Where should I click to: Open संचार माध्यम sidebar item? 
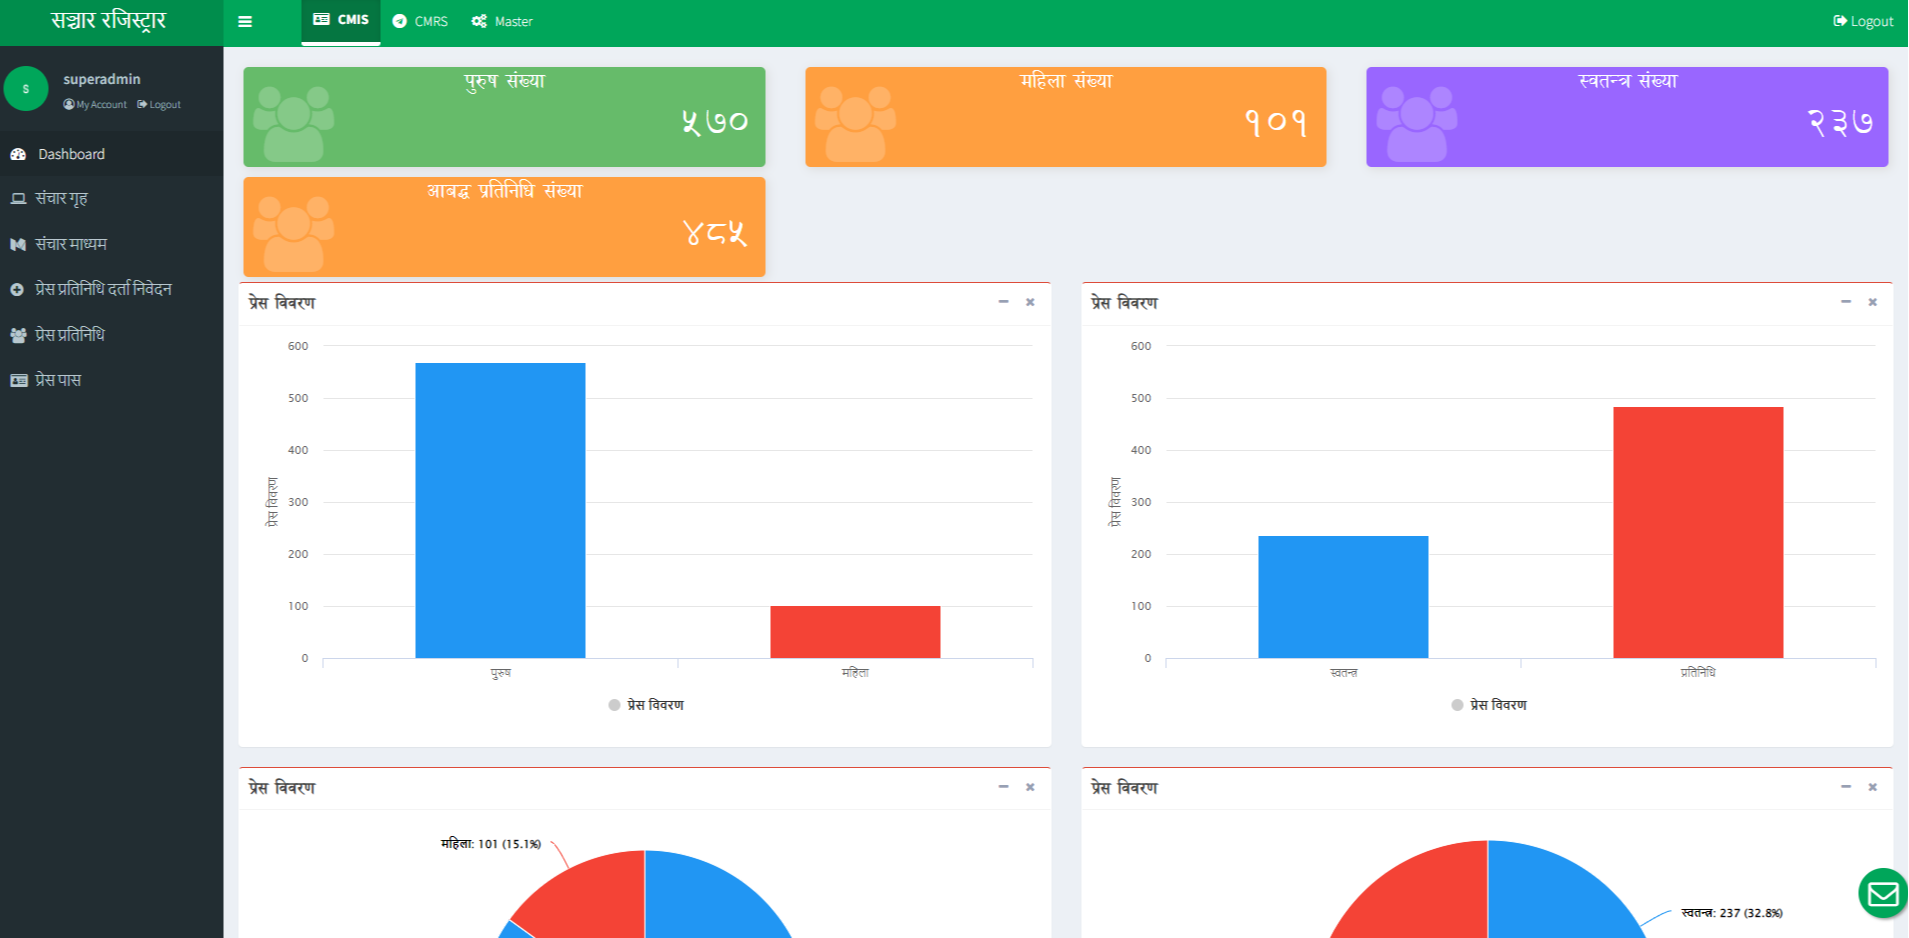point(111,244)
